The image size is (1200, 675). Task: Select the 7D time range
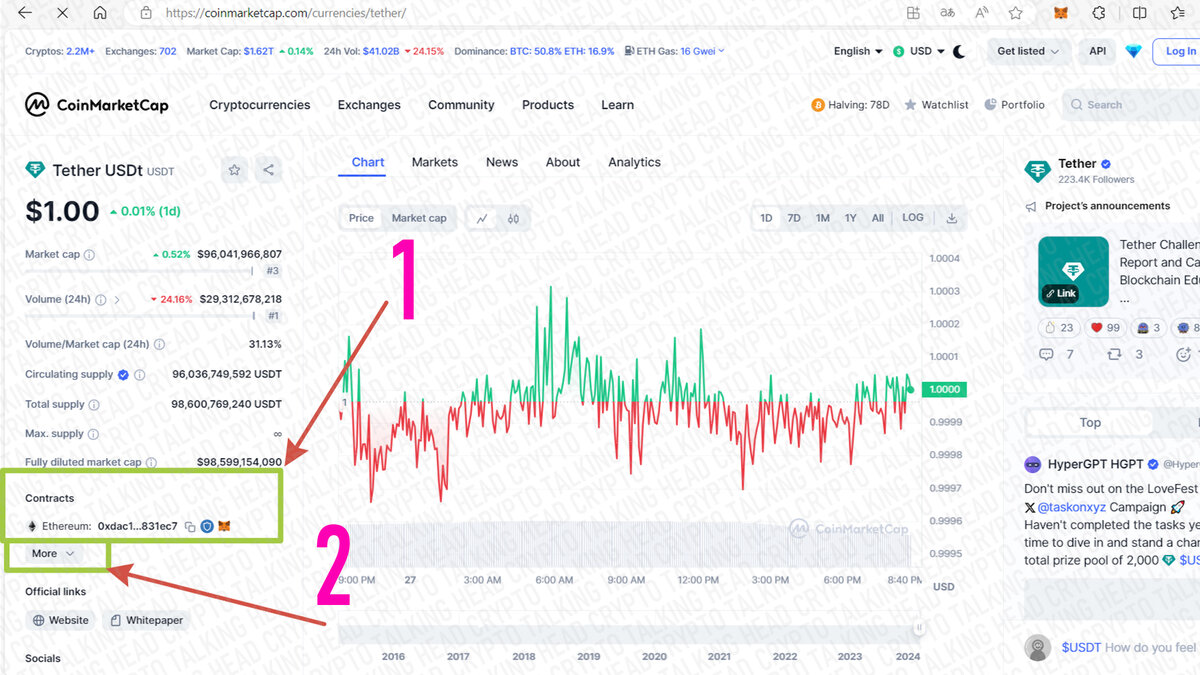[x=794, y=218]
